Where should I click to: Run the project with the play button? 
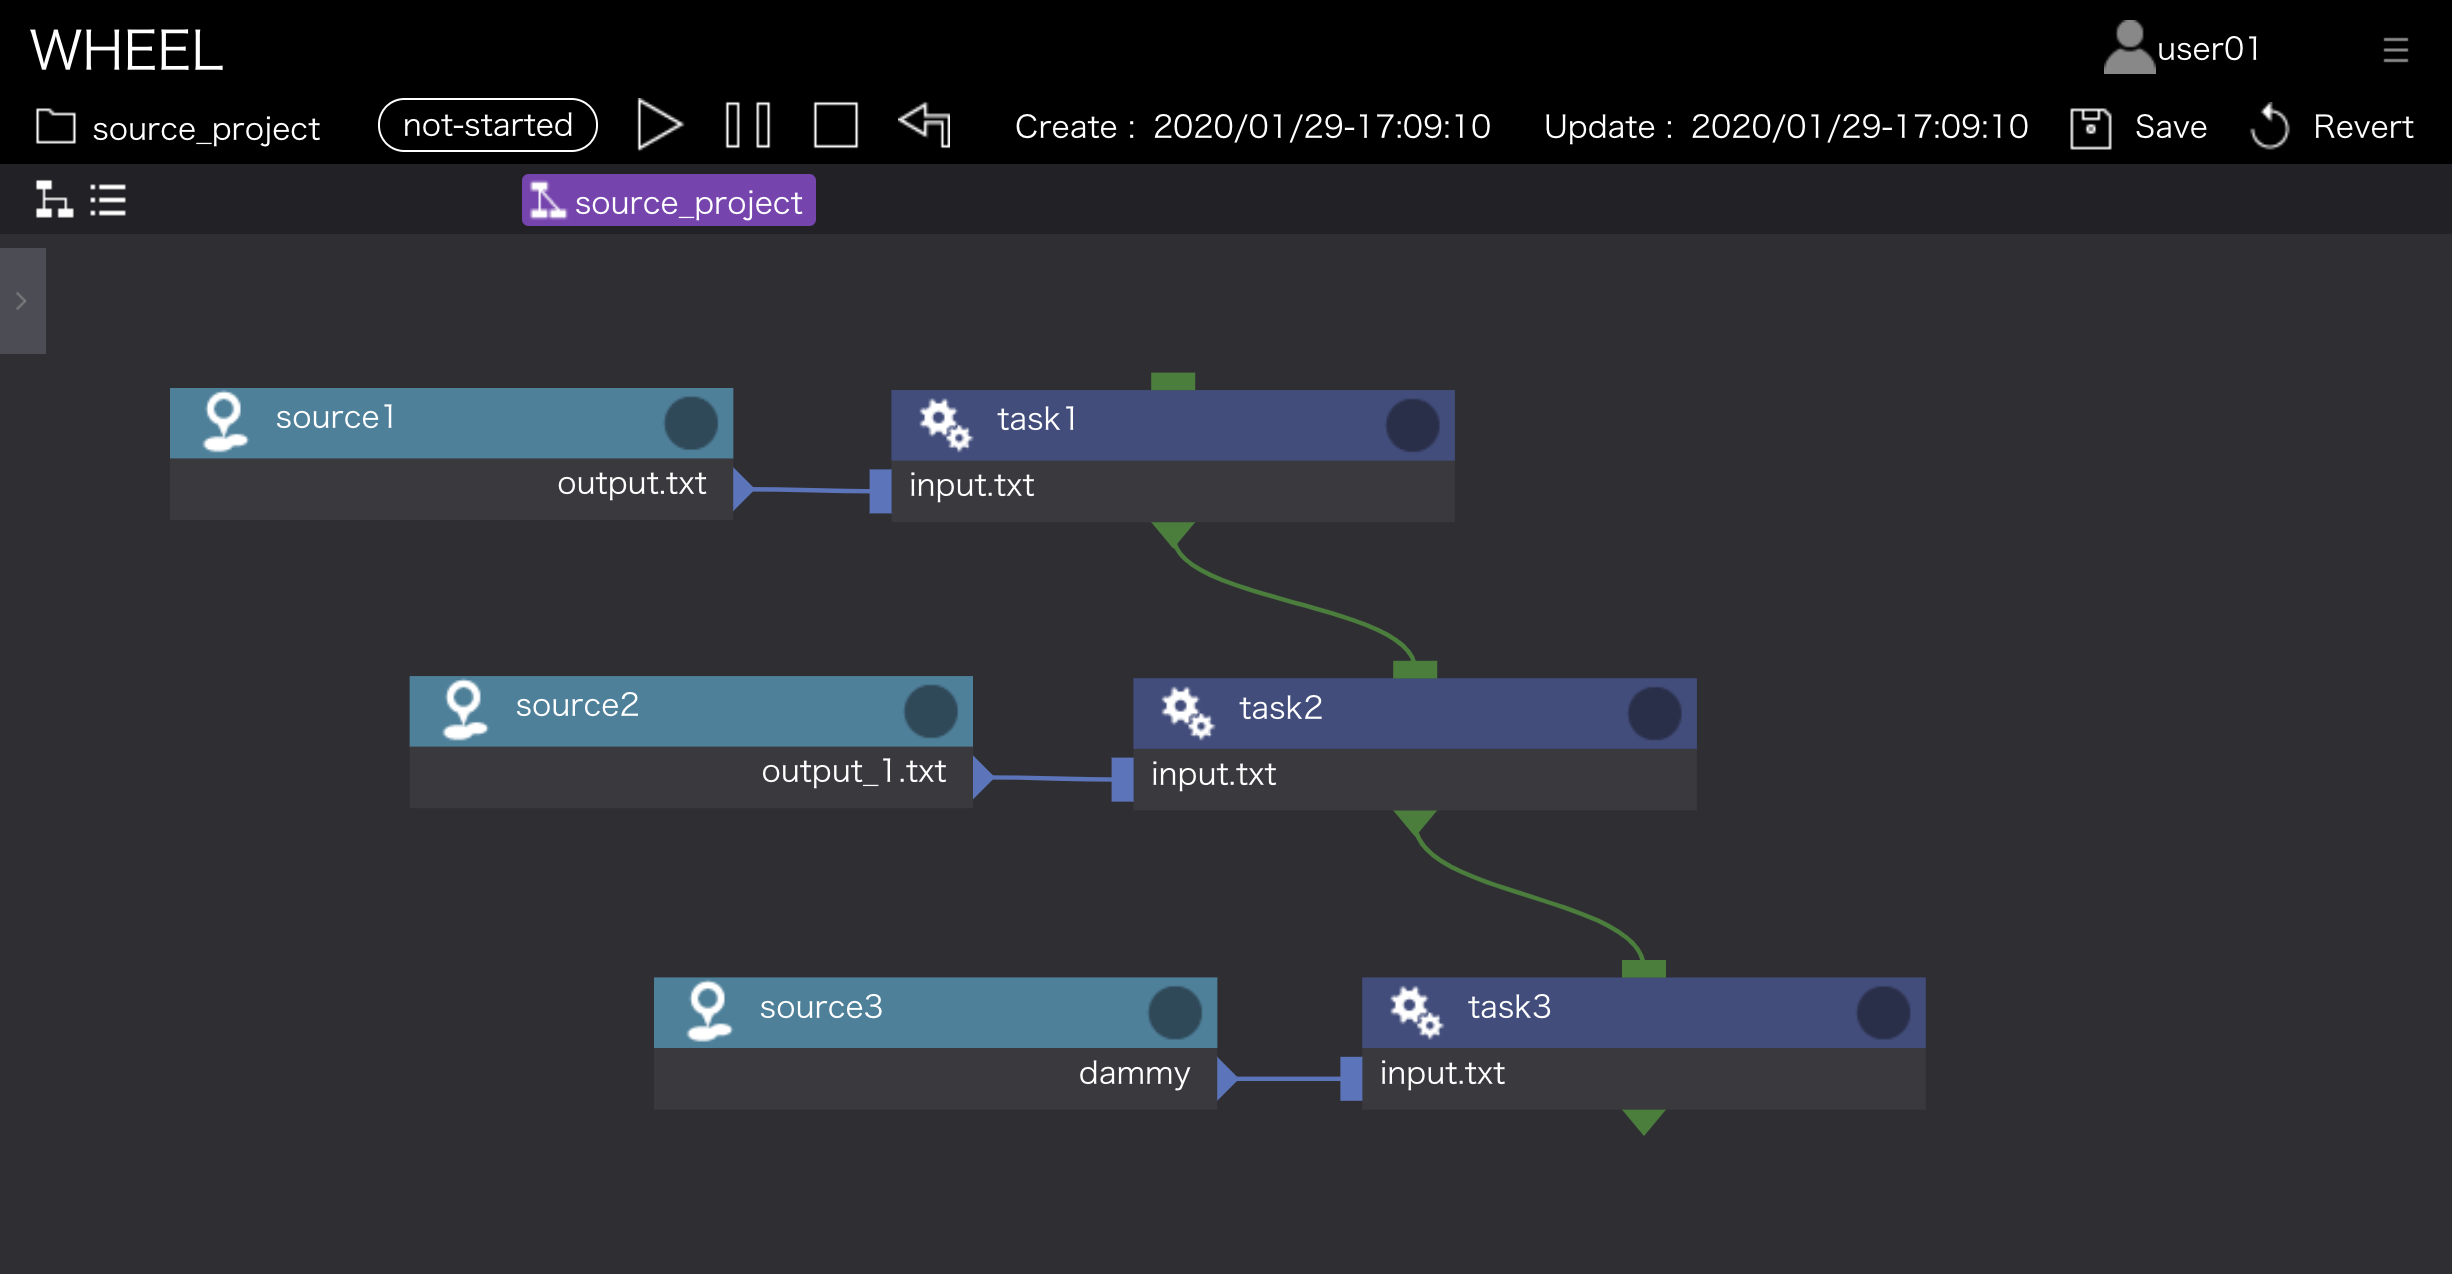[659, 126]
